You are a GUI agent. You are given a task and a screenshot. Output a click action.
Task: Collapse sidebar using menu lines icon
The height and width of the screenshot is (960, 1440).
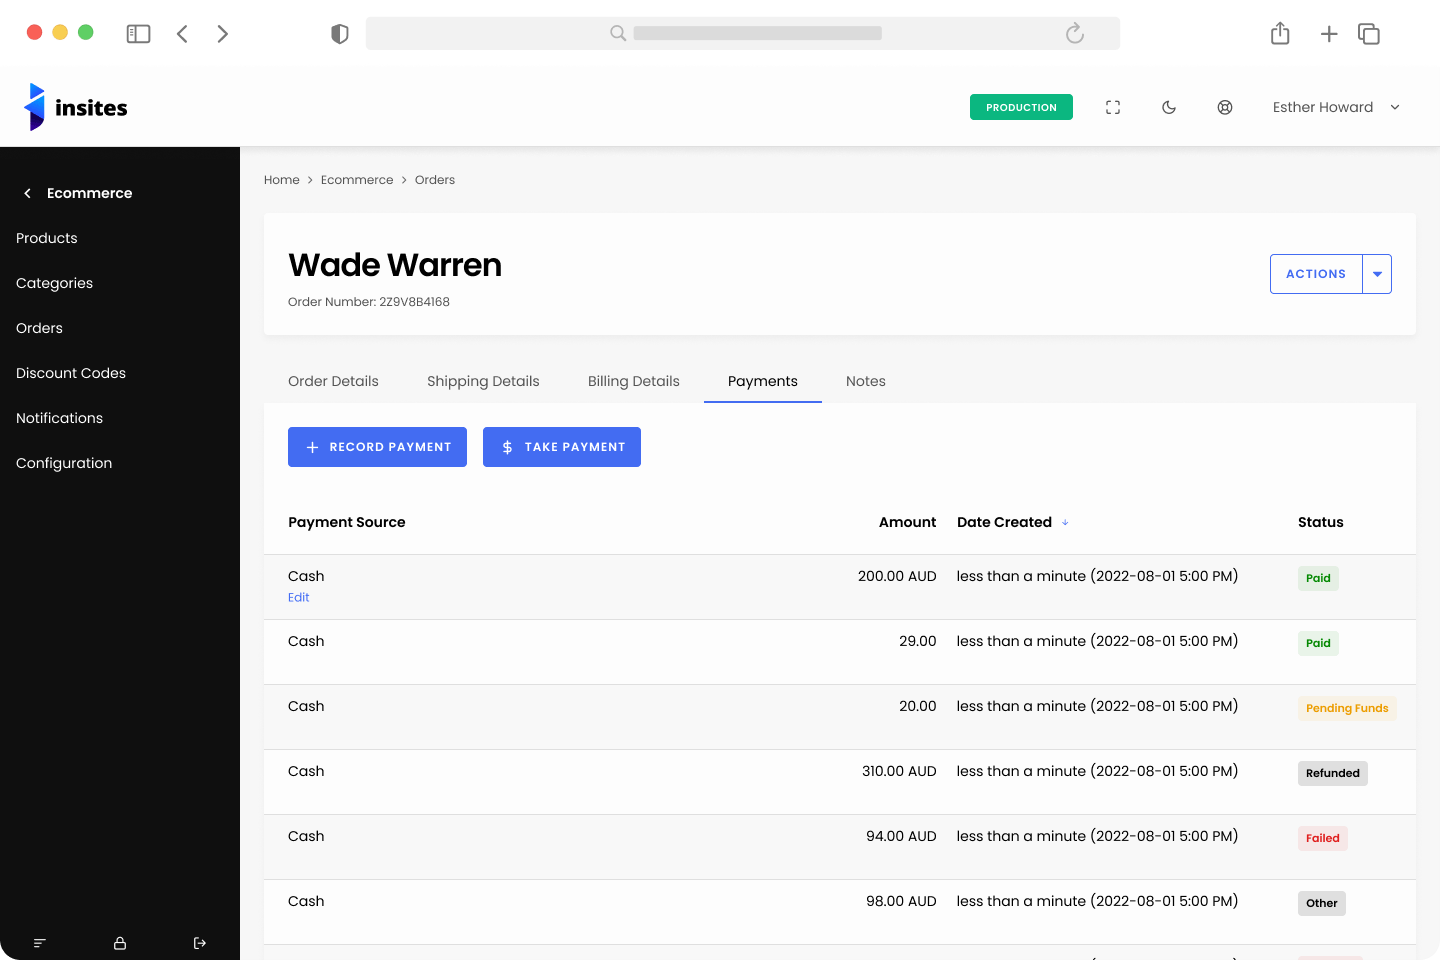point(40,943)
